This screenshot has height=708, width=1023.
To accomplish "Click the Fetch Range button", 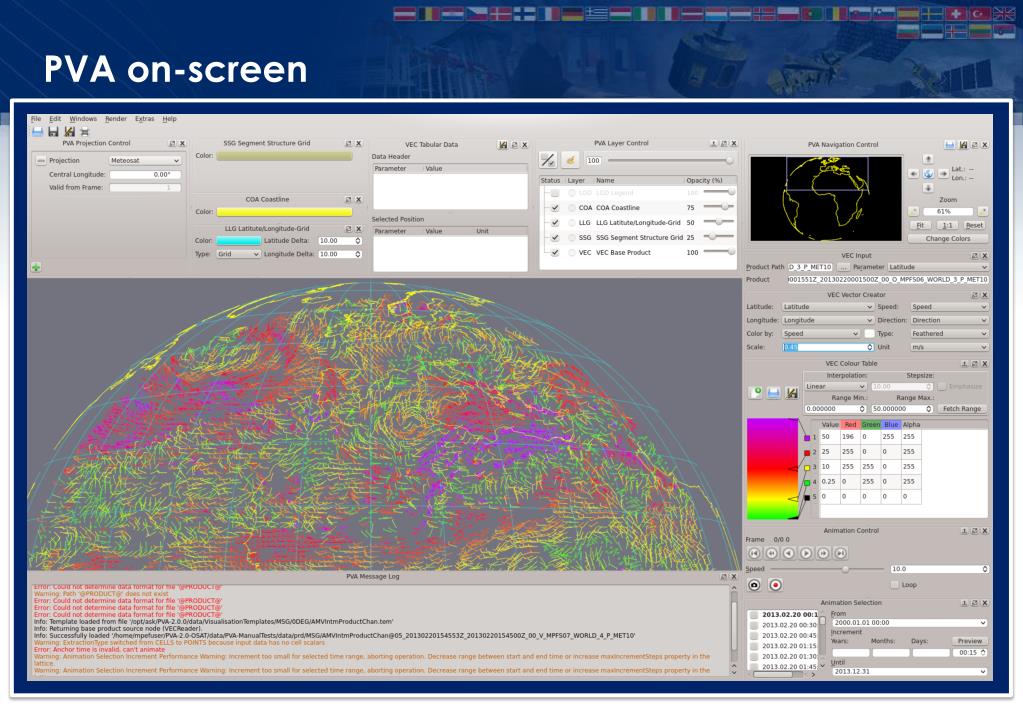I will tap(962, 408).
